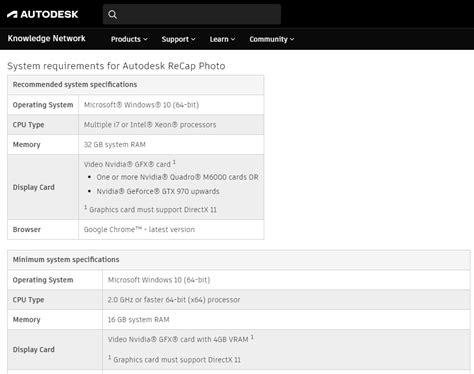
Task: Click the System requirements for Autodesk ReCap Photo heading
Action: click(x=116, y=66)
